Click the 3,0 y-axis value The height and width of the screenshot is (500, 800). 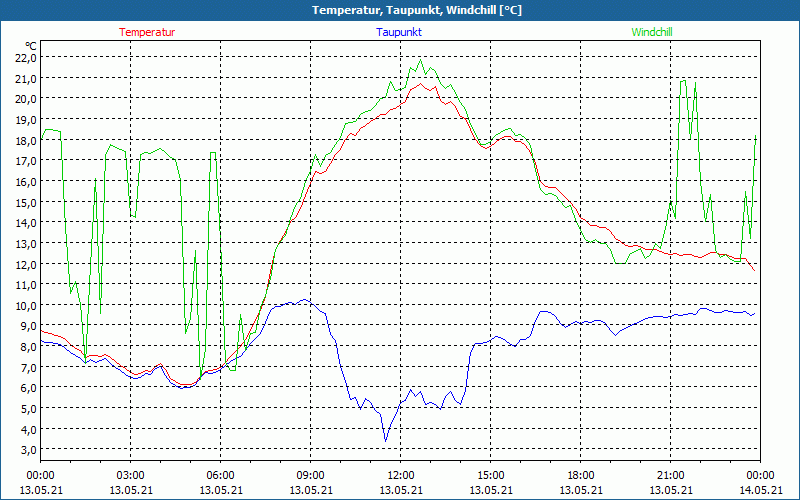click(28, 449)
